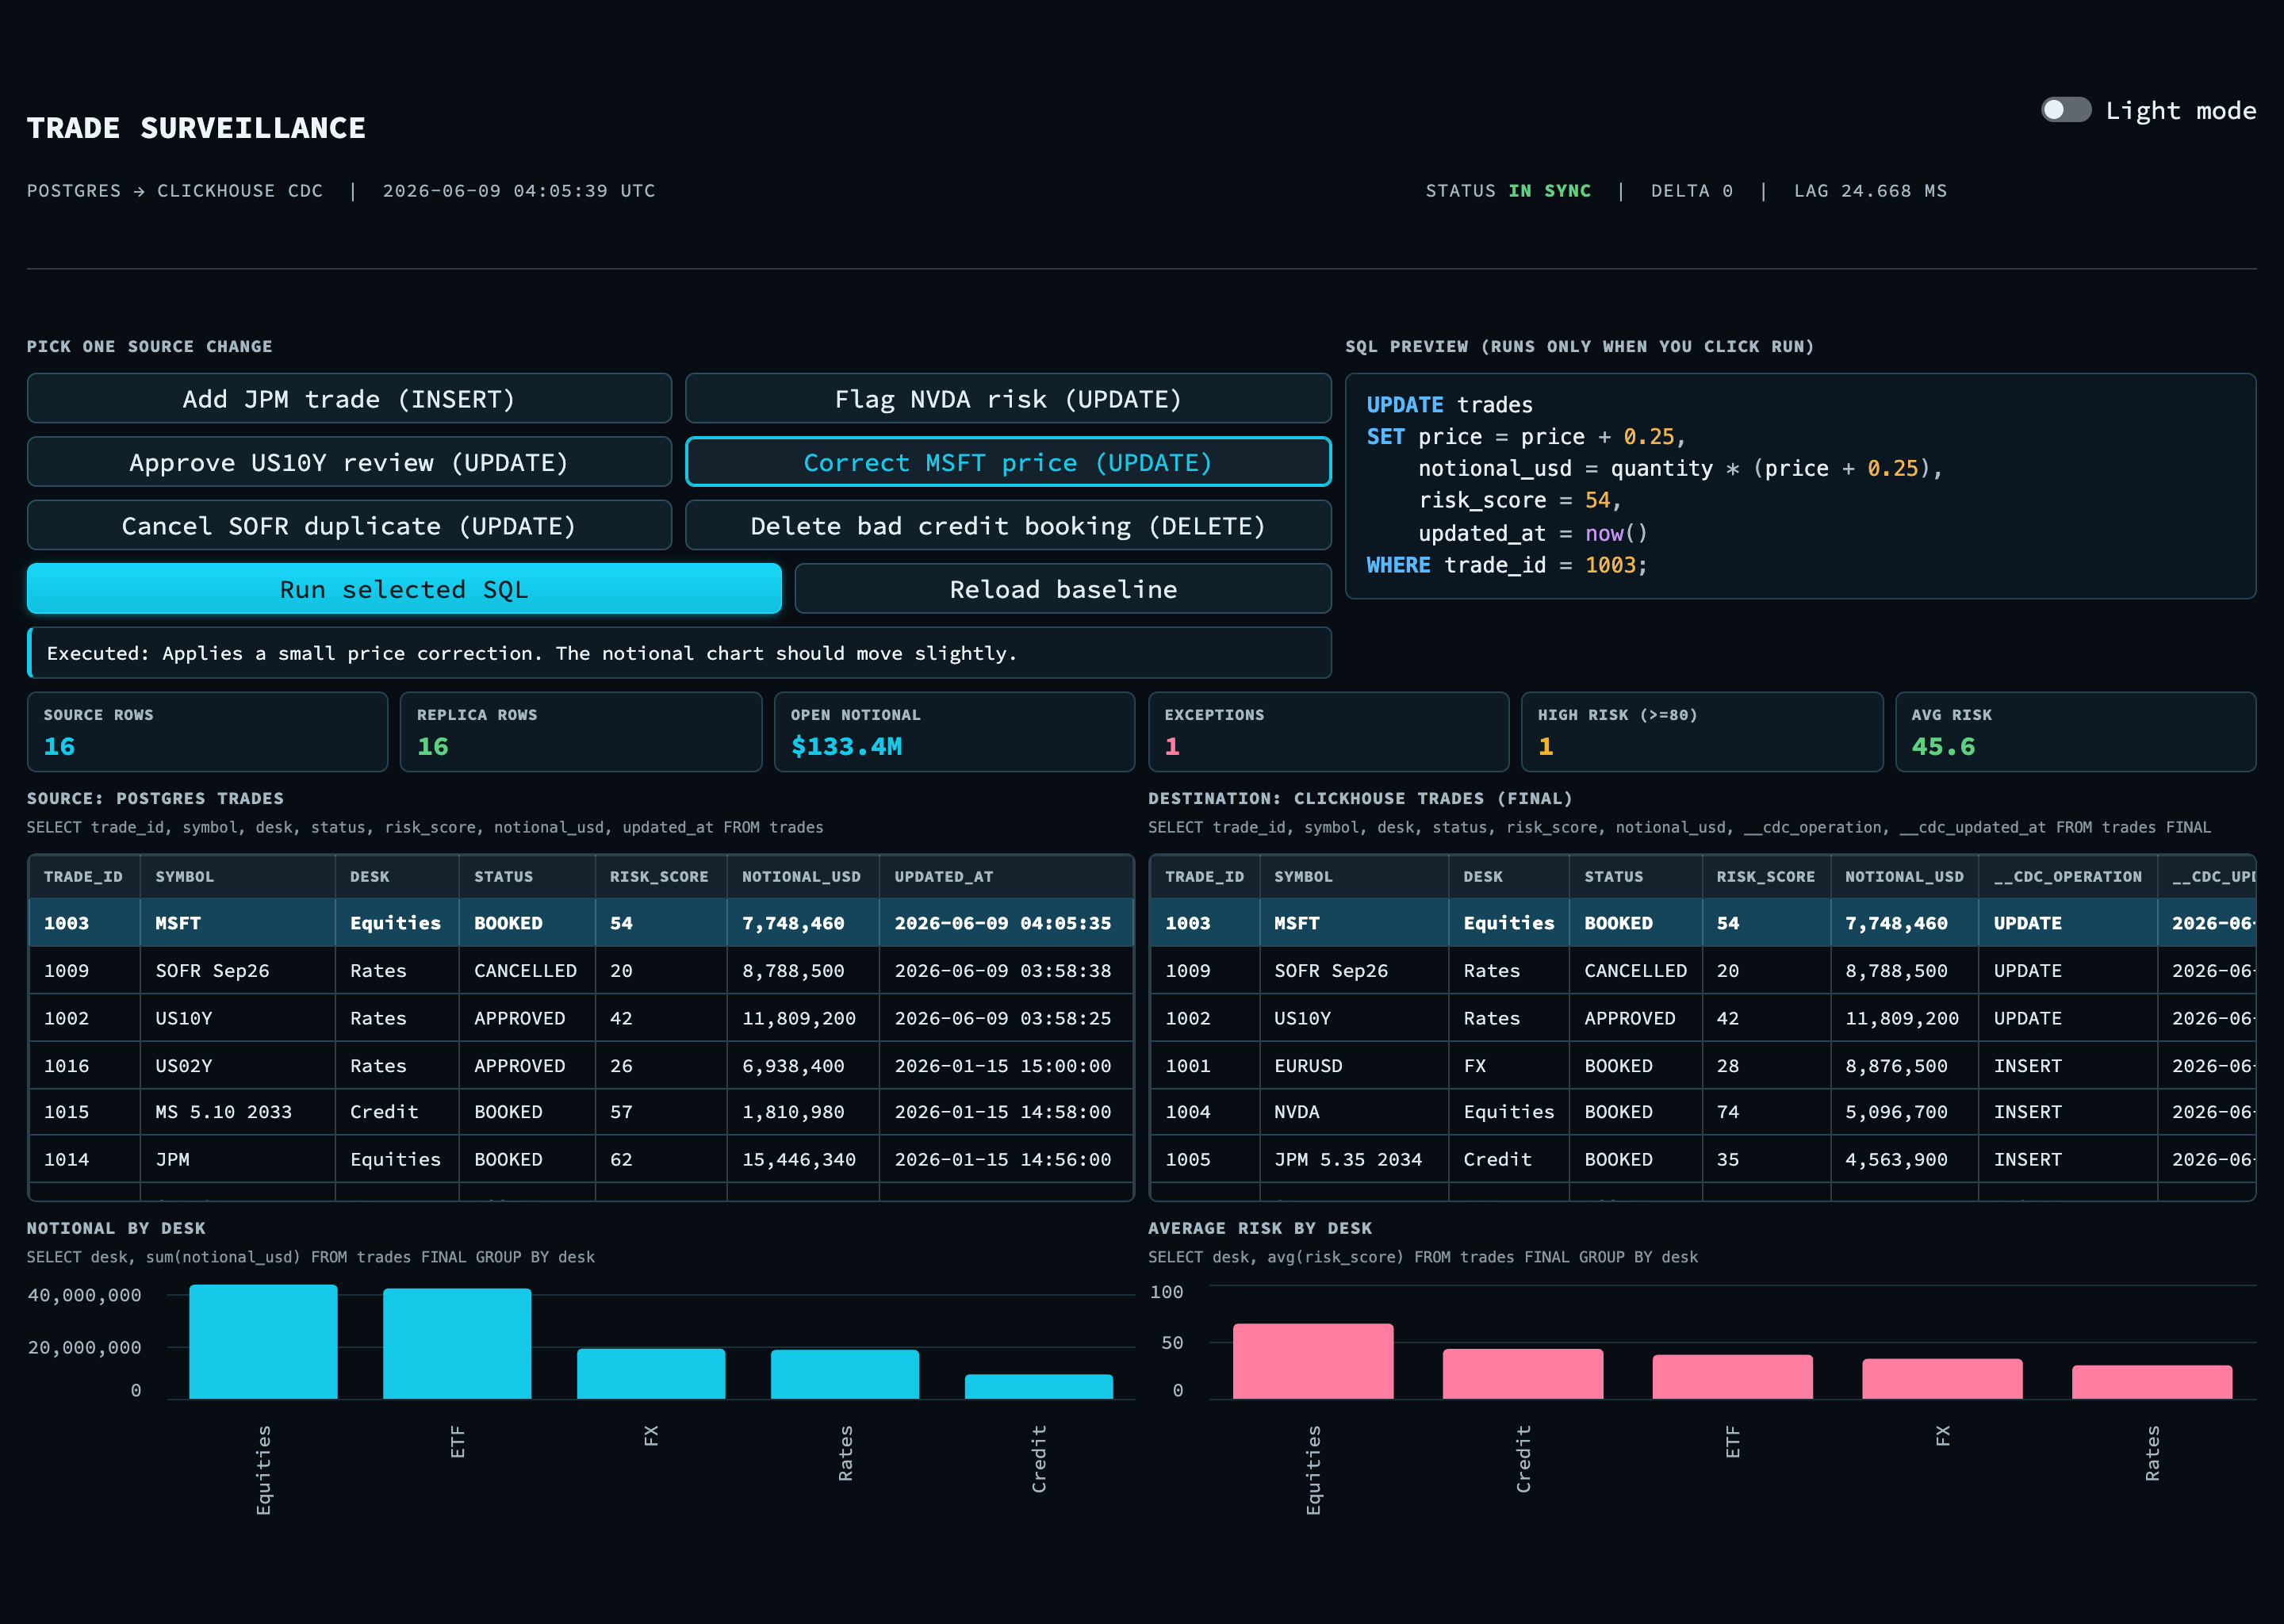Click TRADE_ID header in Postgres table
The height and width of the screenshot is (1624, 2284).
[84, 877]
